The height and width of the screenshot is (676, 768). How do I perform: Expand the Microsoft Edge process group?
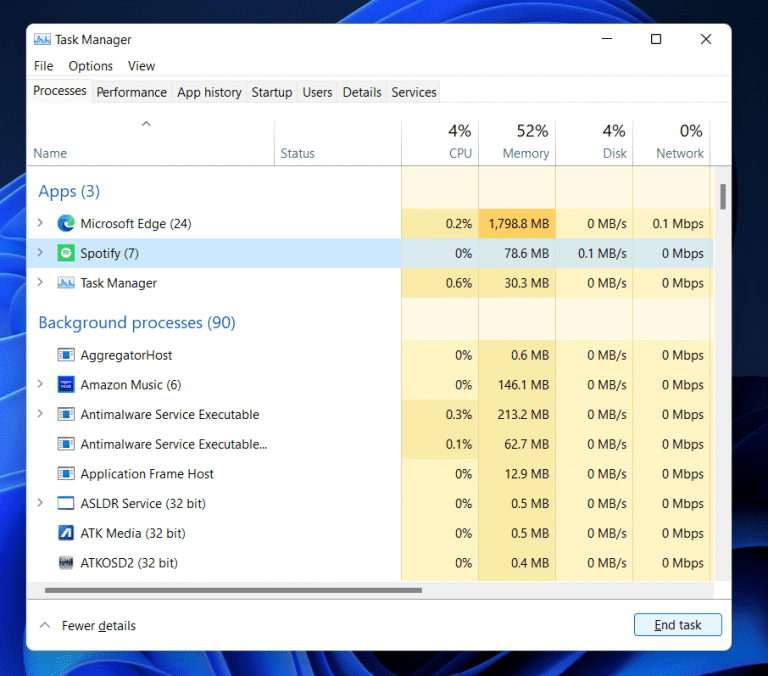point(40,224)
